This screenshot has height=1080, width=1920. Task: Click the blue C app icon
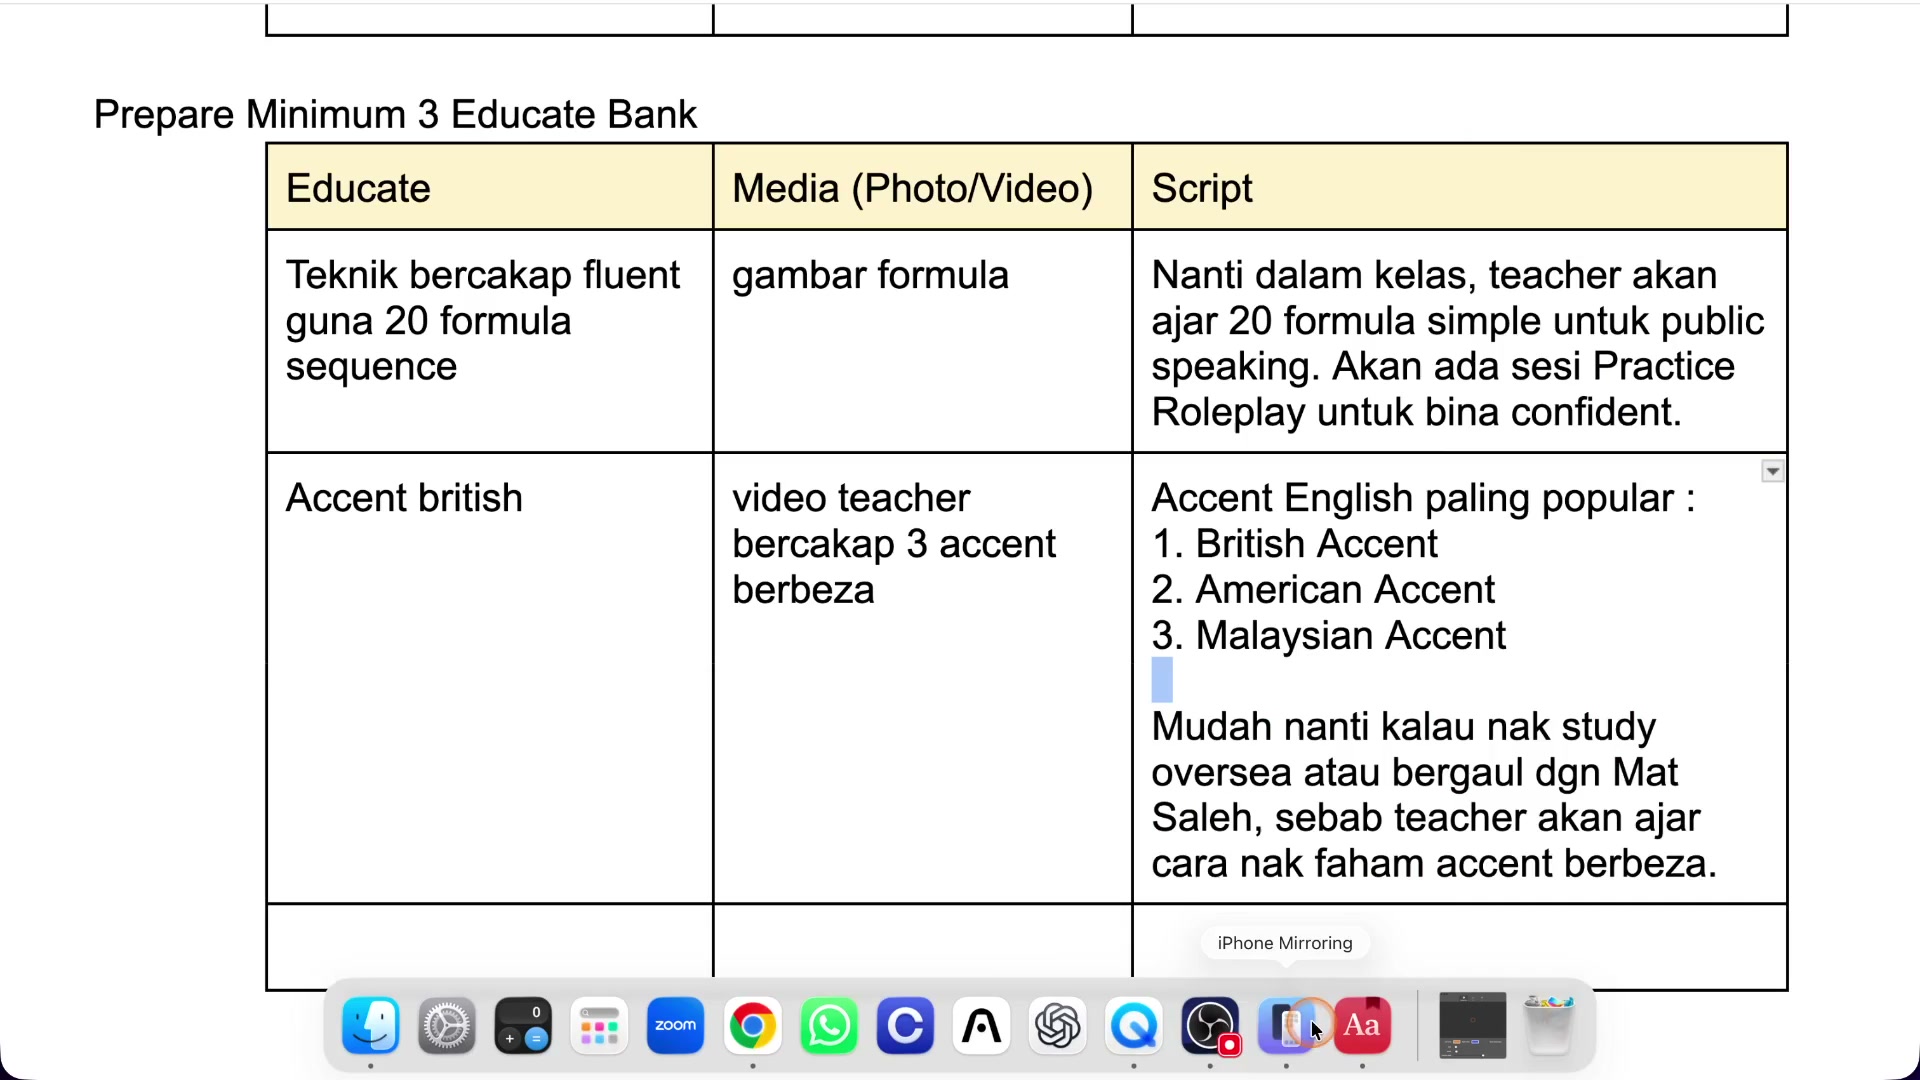click(x=905, y=1026)
